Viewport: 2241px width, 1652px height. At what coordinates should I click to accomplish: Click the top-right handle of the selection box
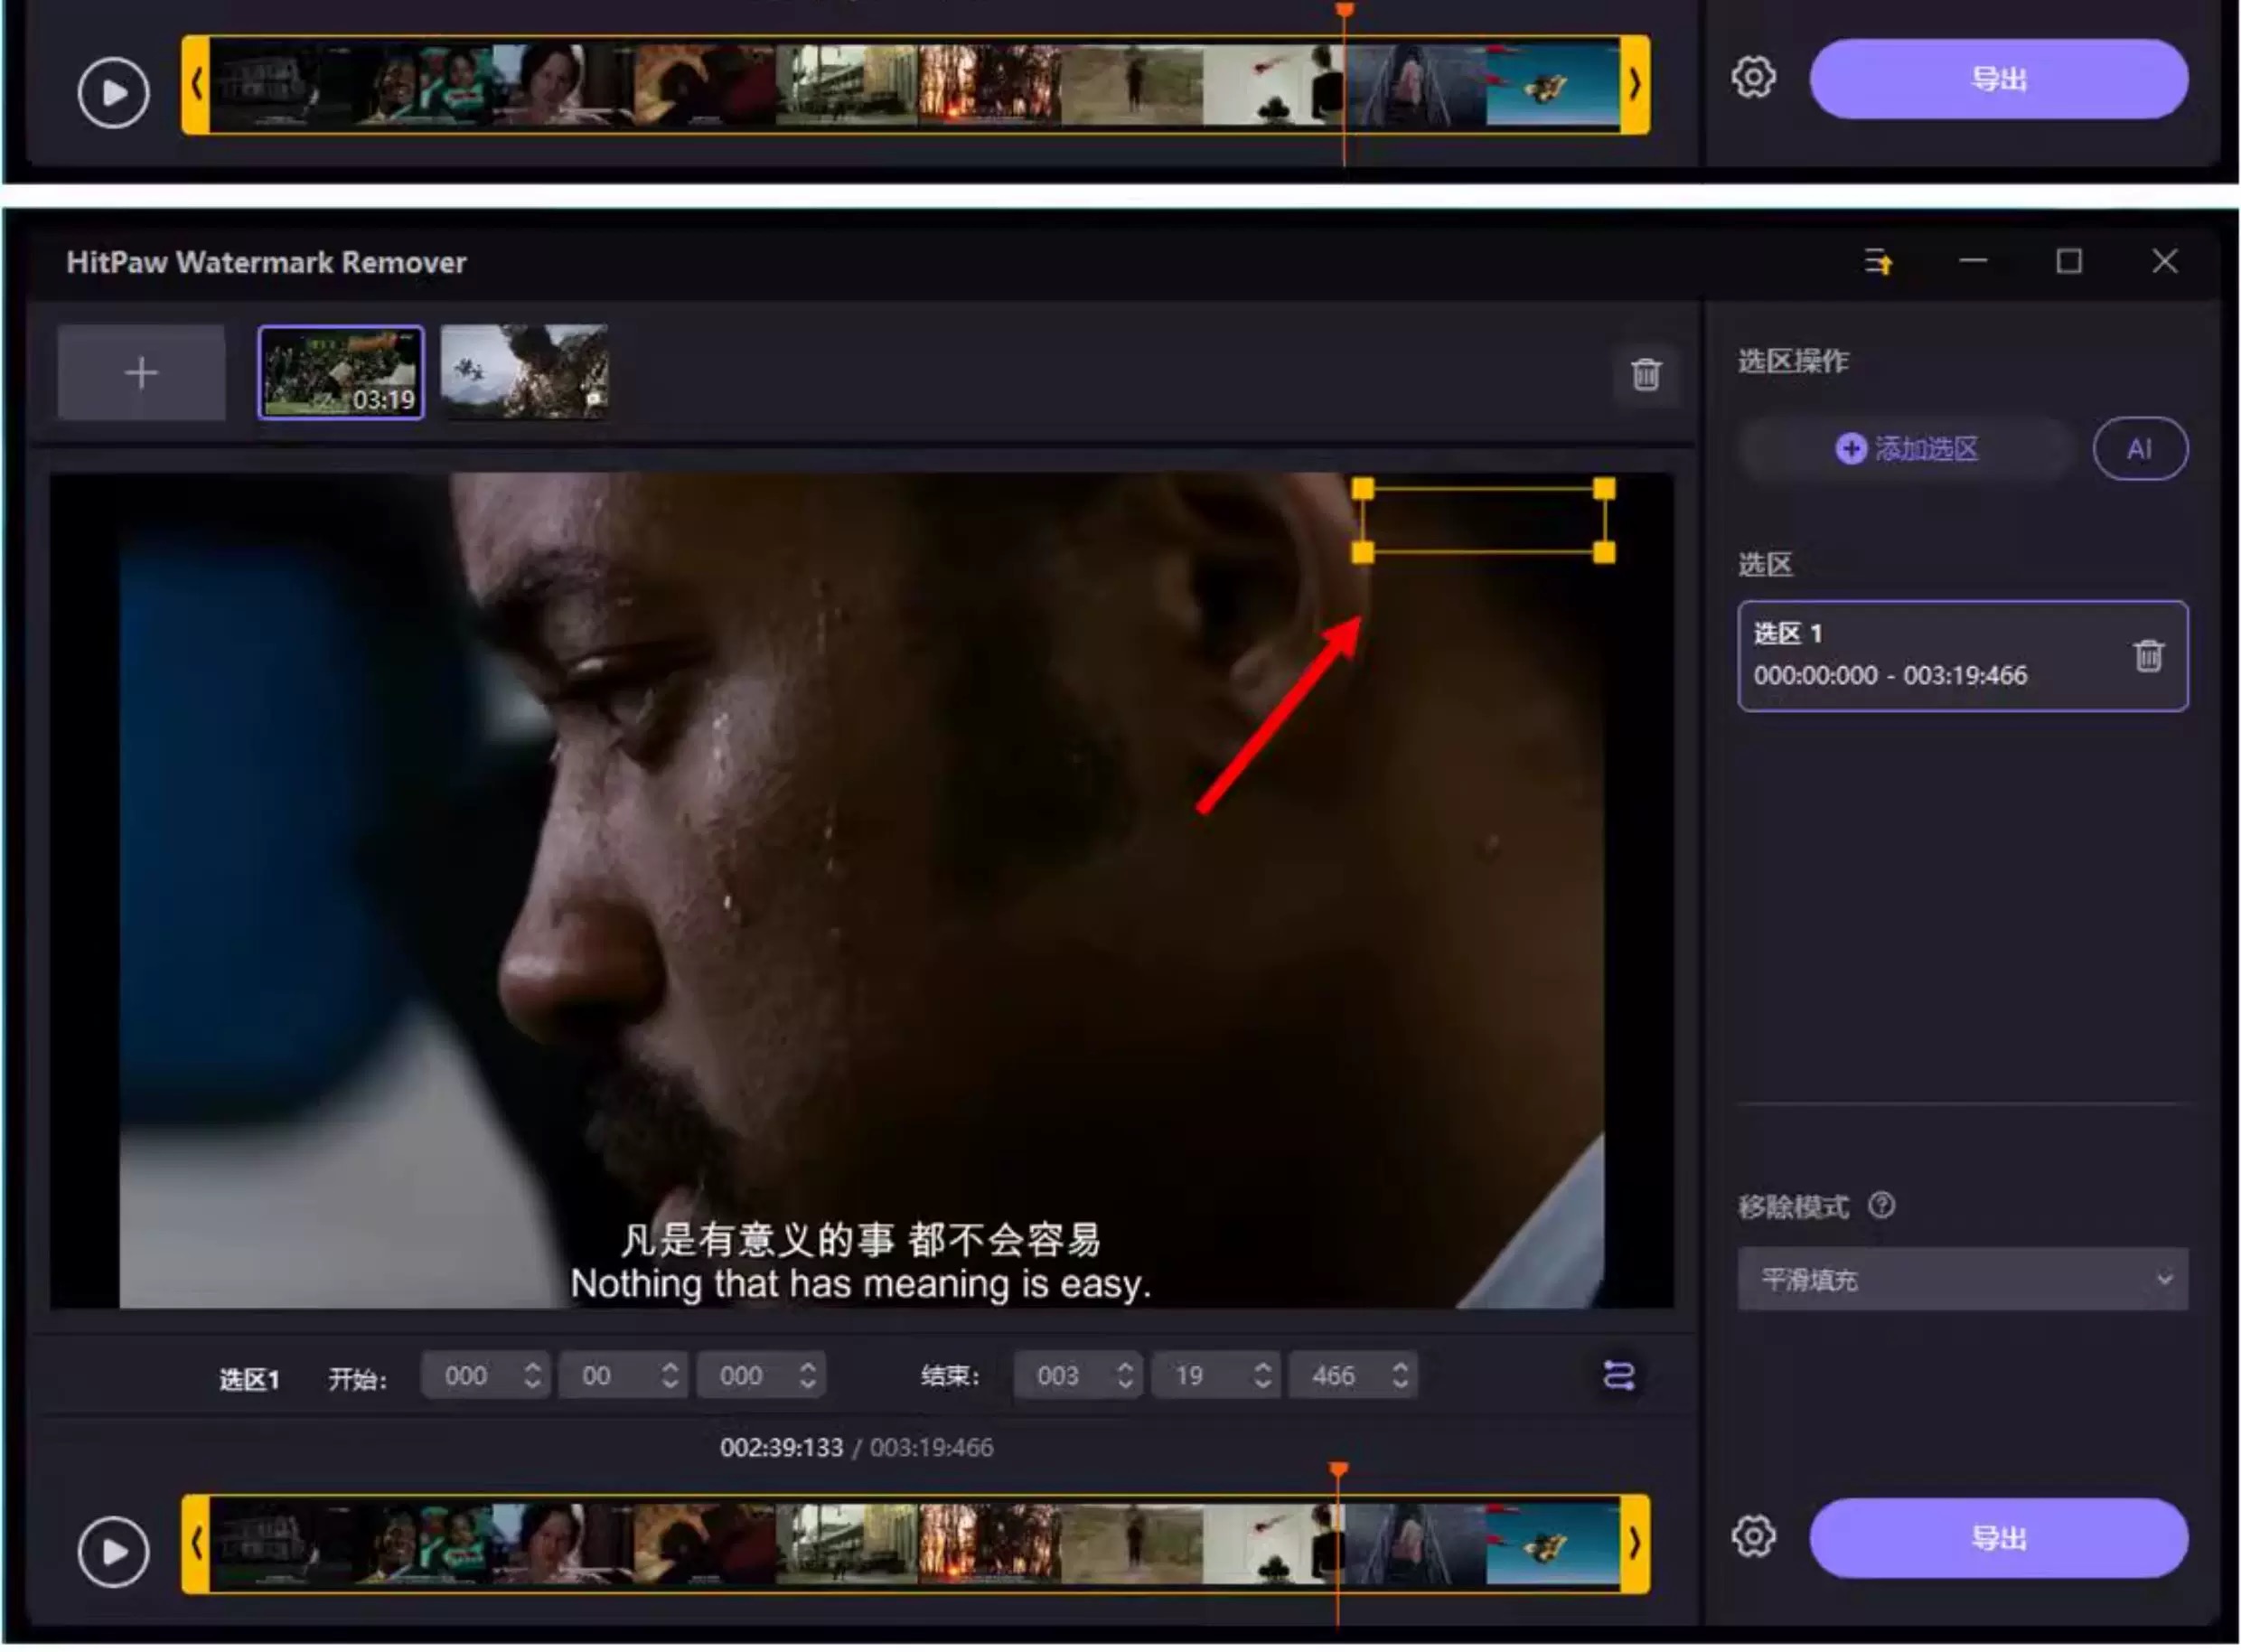(1605, 489)
